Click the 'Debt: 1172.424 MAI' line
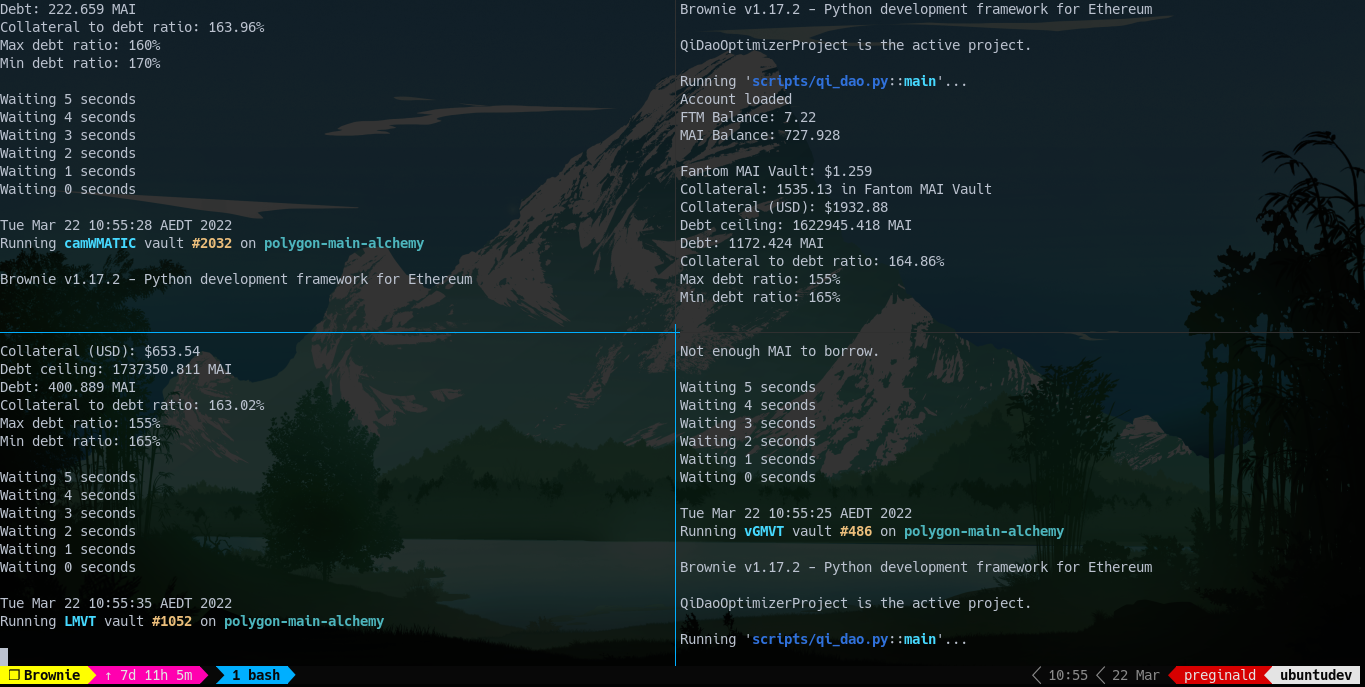This screenshot has width=1365, height=687. tap(752, 243)
